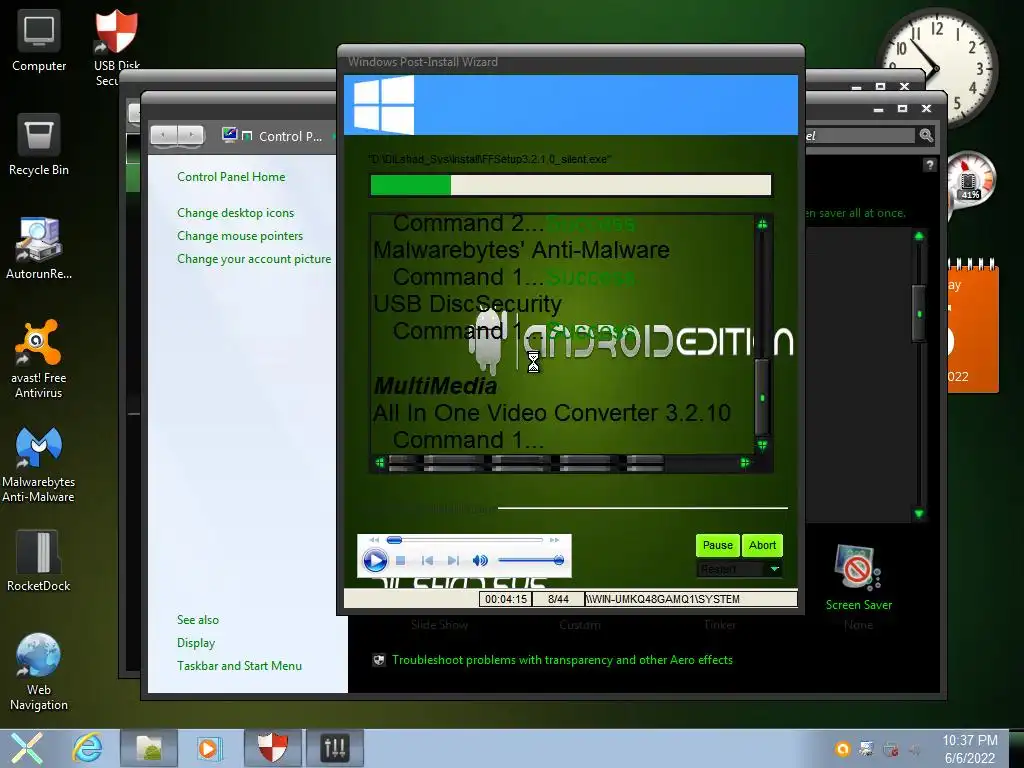
Task: Click the desktop analog clock gadget
Action: pos(938,68)
